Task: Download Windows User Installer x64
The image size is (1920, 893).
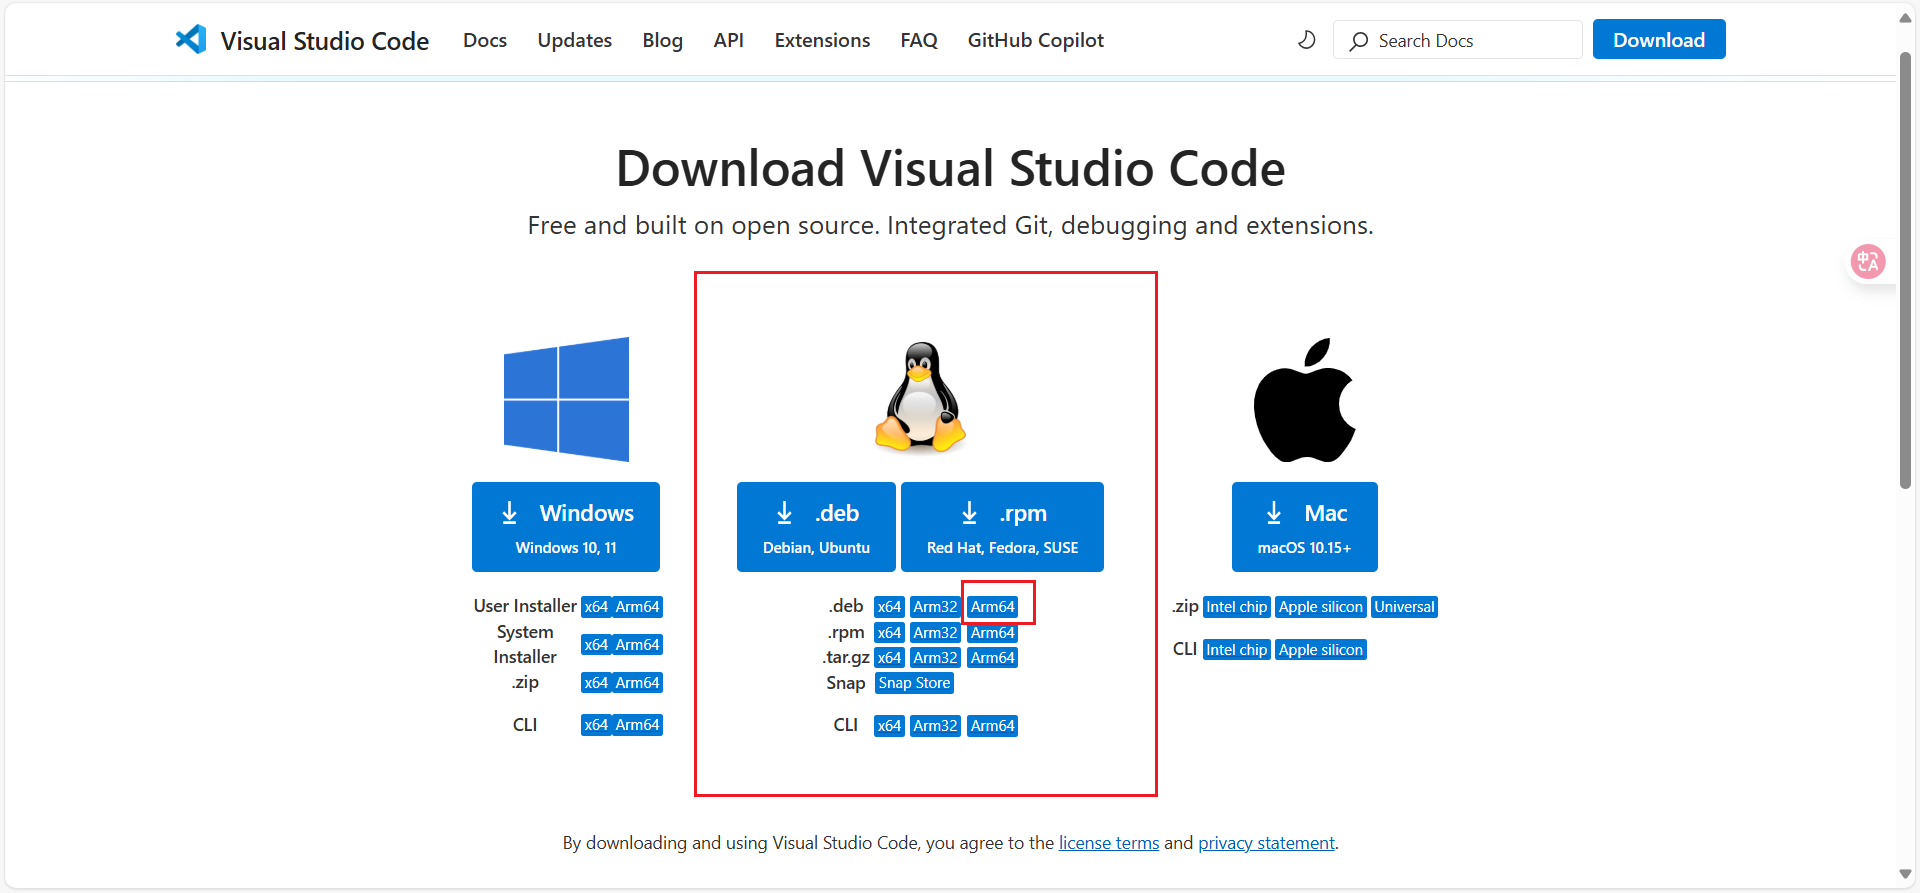Action: 596,607
